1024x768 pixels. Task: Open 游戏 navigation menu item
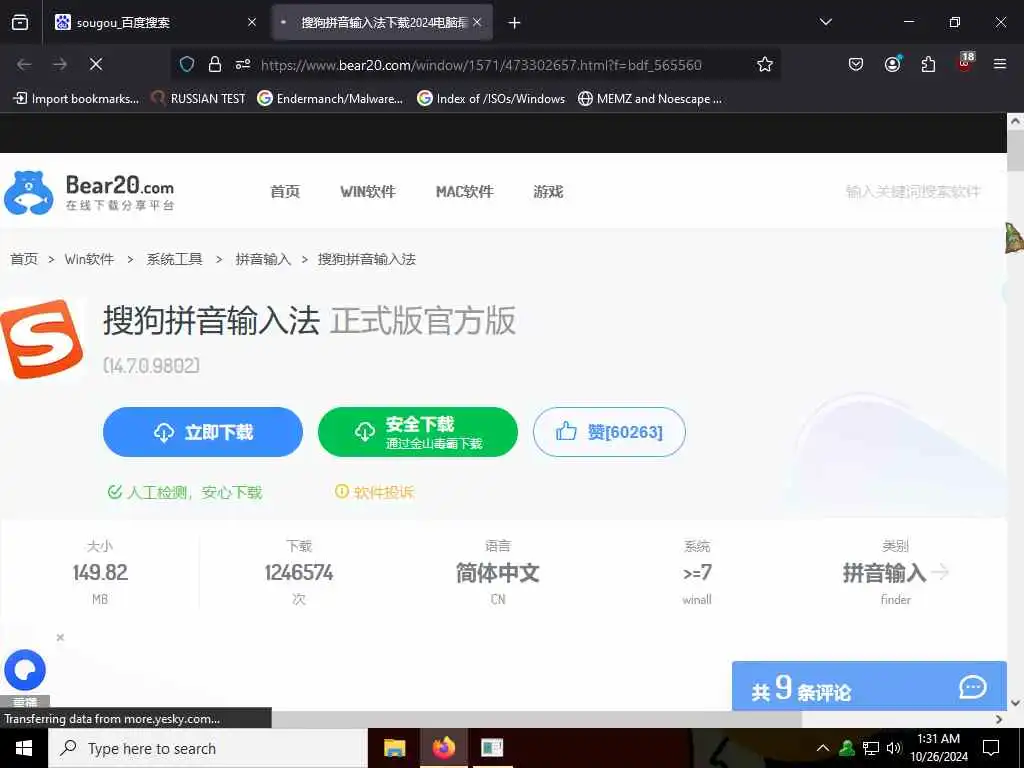548,191
